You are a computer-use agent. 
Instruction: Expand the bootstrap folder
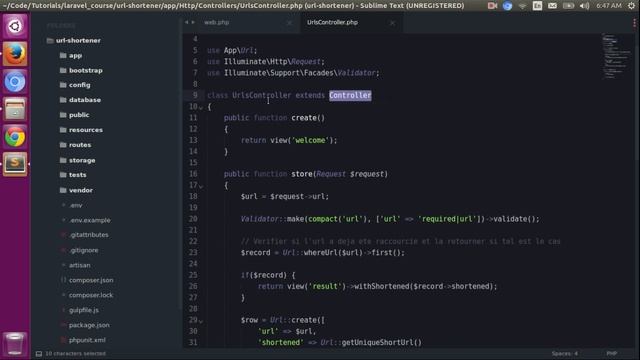coord(81,70)
